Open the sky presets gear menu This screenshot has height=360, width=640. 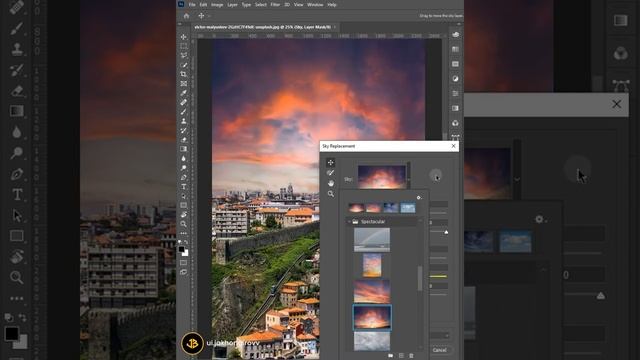pos(419,198)
